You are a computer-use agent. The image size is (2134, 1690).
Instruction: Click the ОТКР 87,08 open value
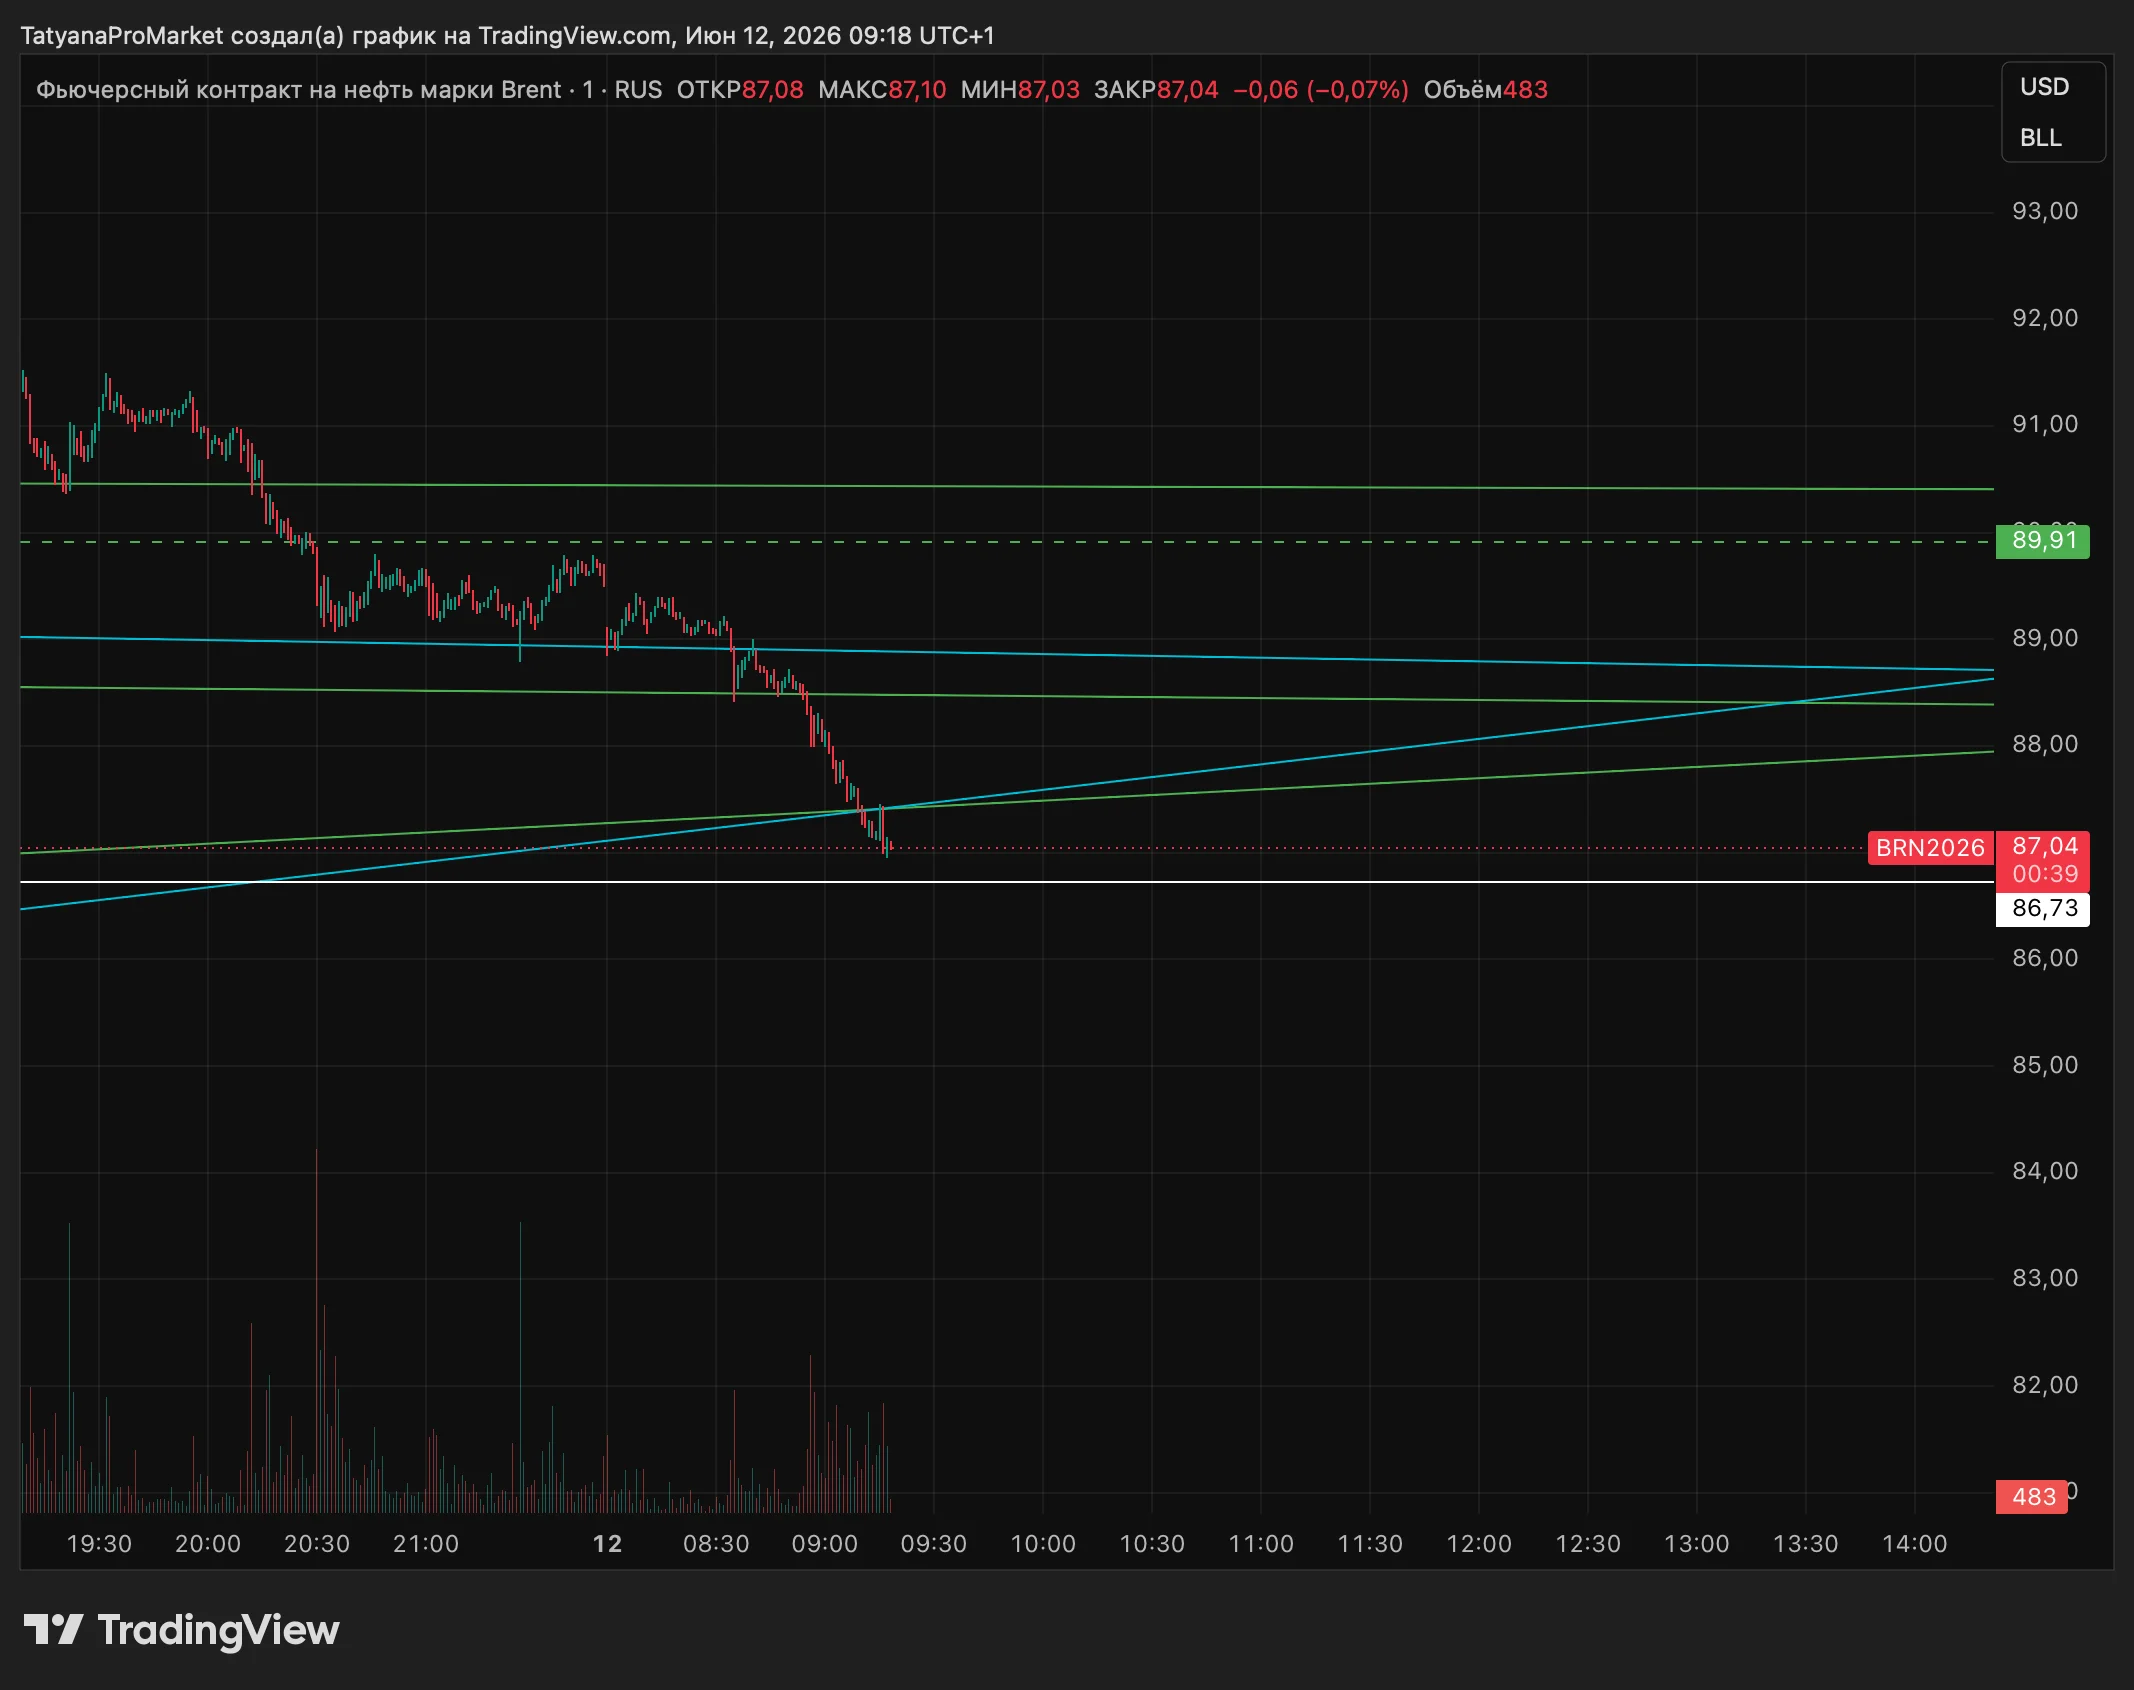[x=740, y=90]
